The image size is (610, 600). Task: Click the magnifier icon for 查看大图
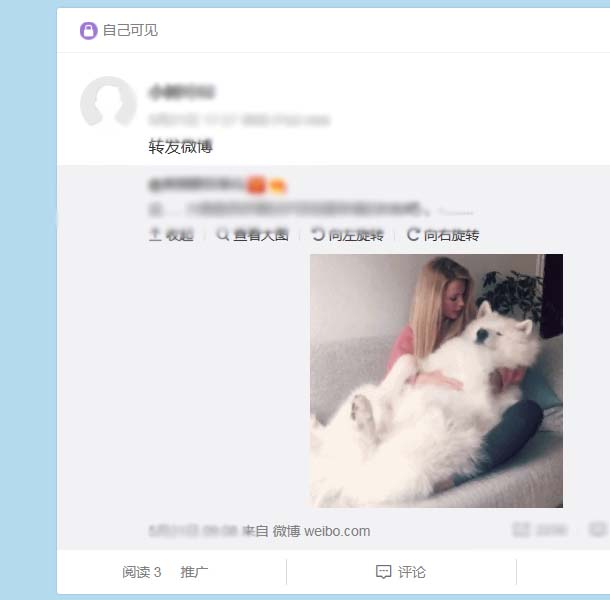click(223, 235)
